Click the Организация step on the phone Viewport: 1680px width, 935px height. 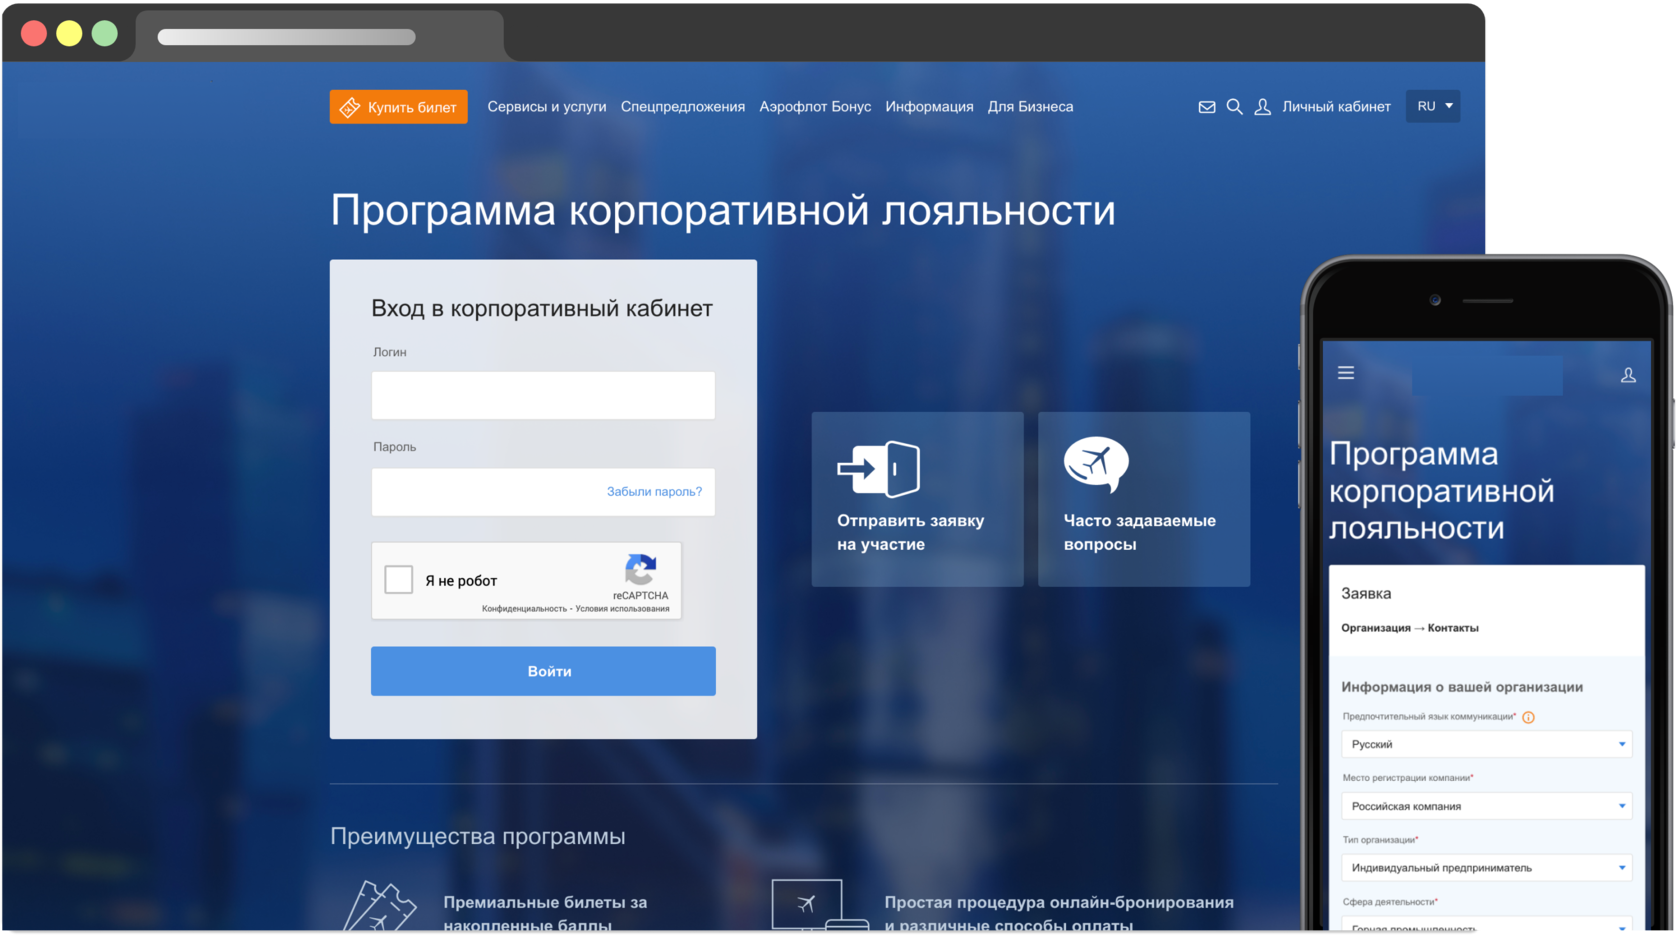pos(1376,628)
